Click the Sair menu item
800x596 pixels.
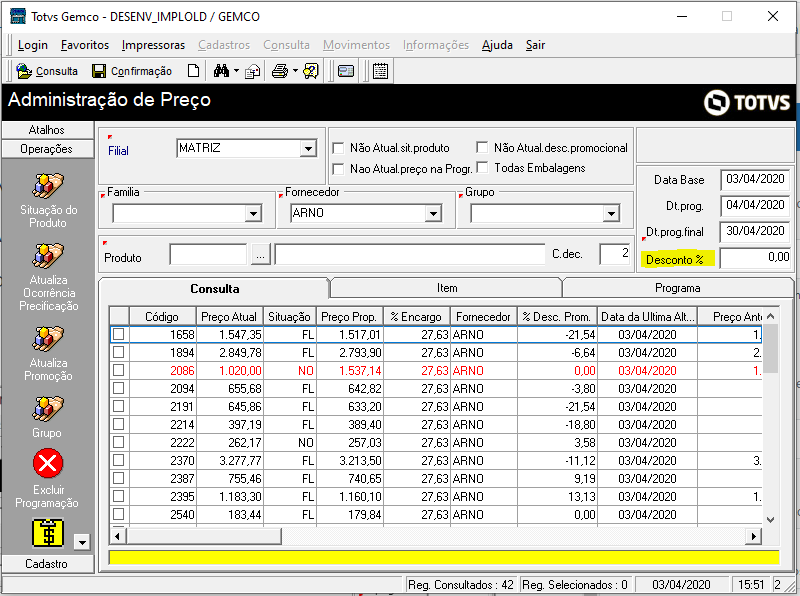click(535, 45)
